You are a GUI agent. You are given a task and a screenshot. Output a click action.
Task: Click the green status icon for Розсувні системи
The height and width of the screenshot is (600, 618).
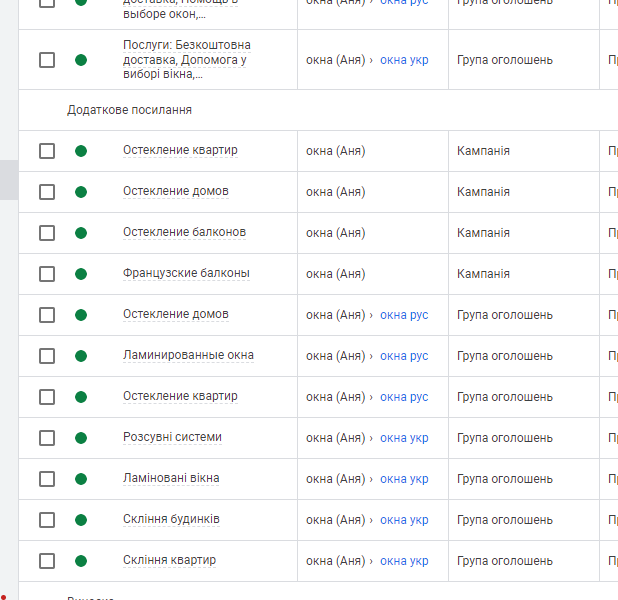point(81,438)
